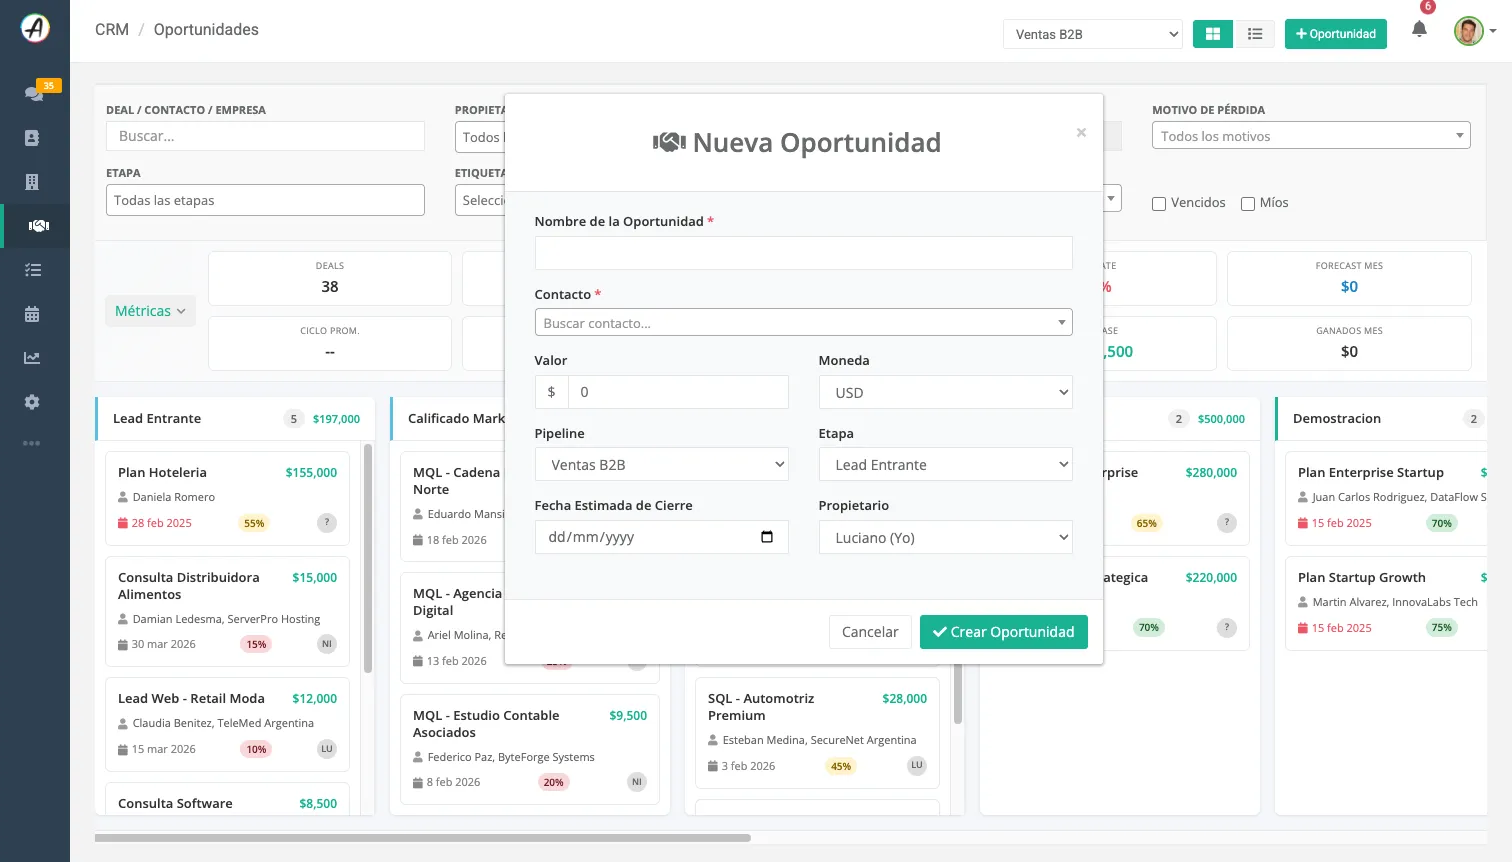Open the contacts icon in sidebar
Image resolution: width=1512 pixels, height=862 pixels.
[32, 138]
